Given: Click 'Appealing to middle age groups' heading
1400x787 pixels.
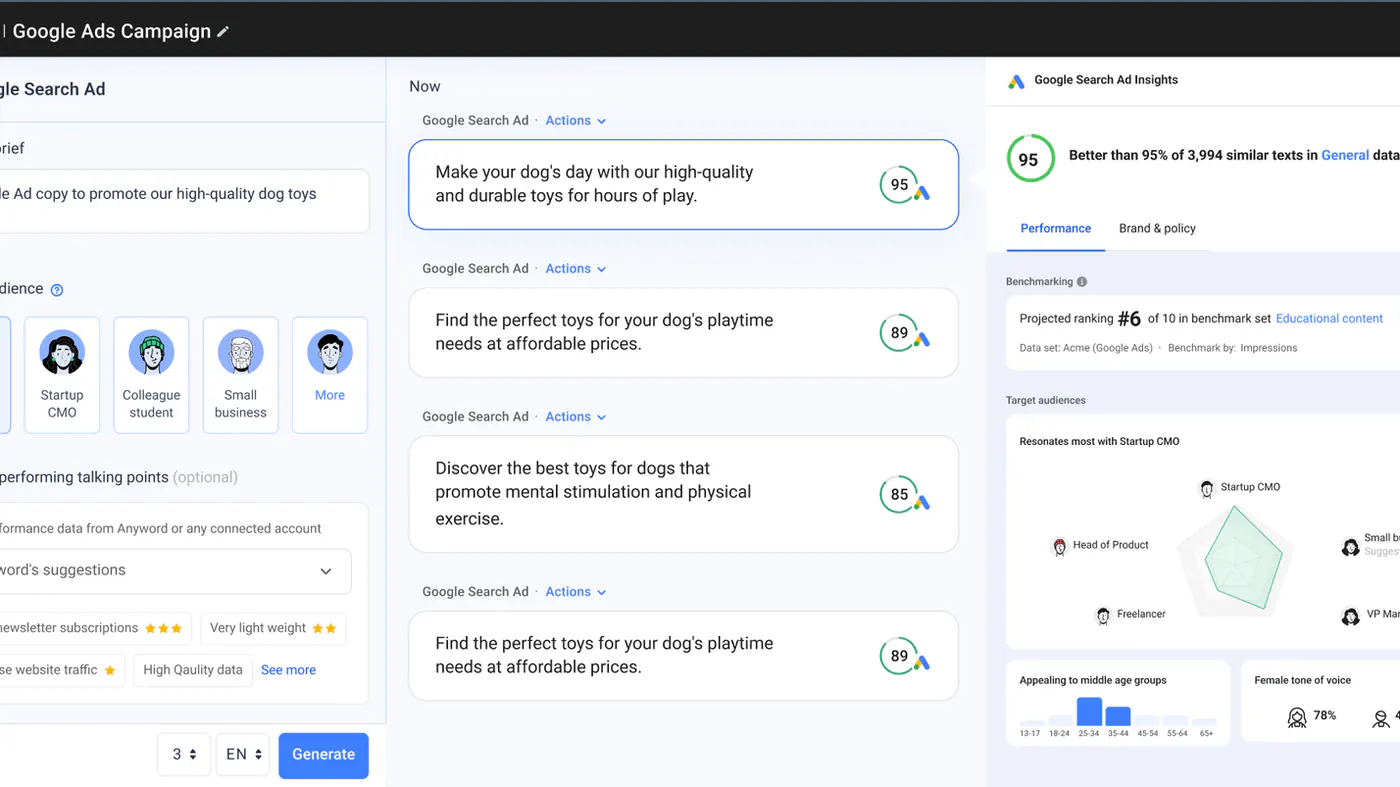Looking at the screenshot, I should tap(1093, 680).
